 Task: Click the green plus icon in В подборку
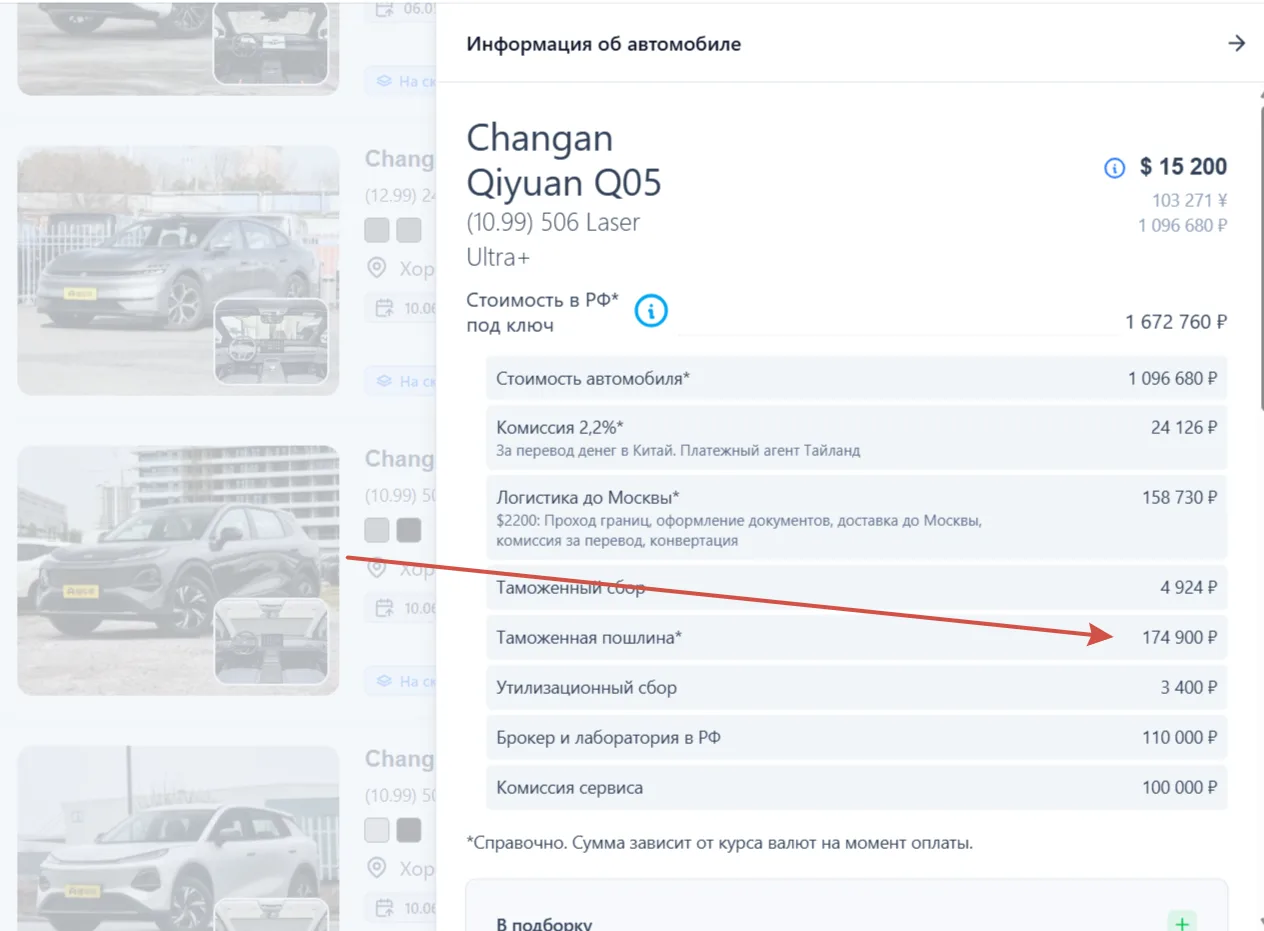1182,923
